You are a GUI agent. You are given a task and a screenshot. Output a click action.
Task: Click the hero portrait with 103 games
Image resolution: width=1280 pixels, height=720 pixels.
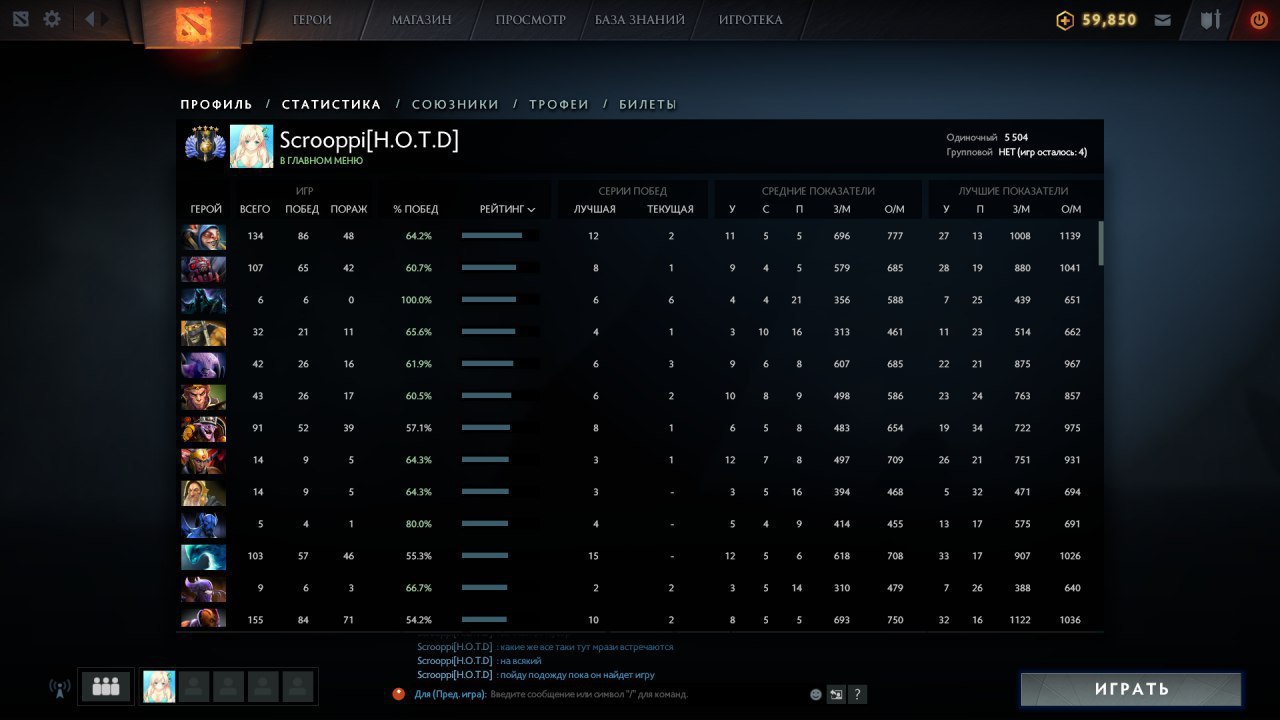(x=203, y=557)
